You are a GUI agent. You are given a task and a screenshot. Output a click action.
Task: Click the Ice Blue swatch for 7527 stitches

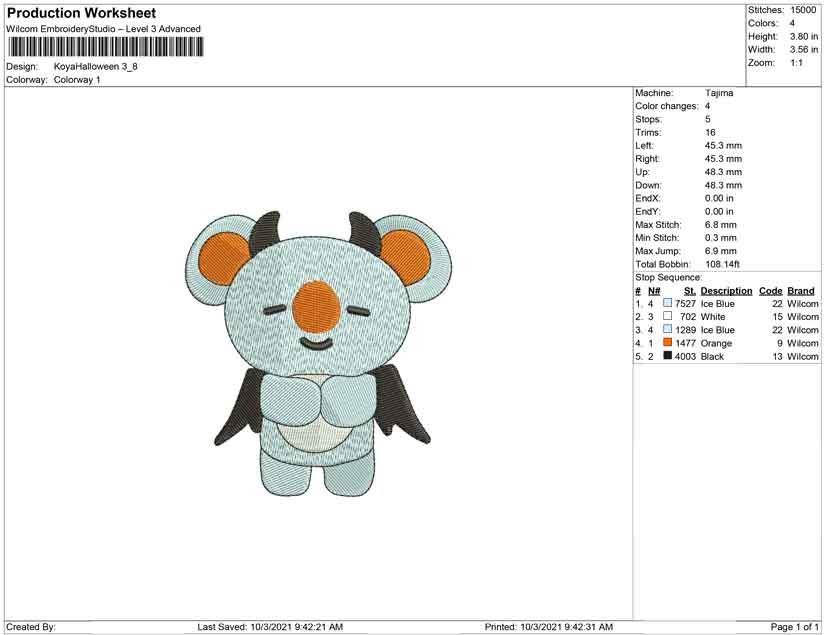[667, 303]
